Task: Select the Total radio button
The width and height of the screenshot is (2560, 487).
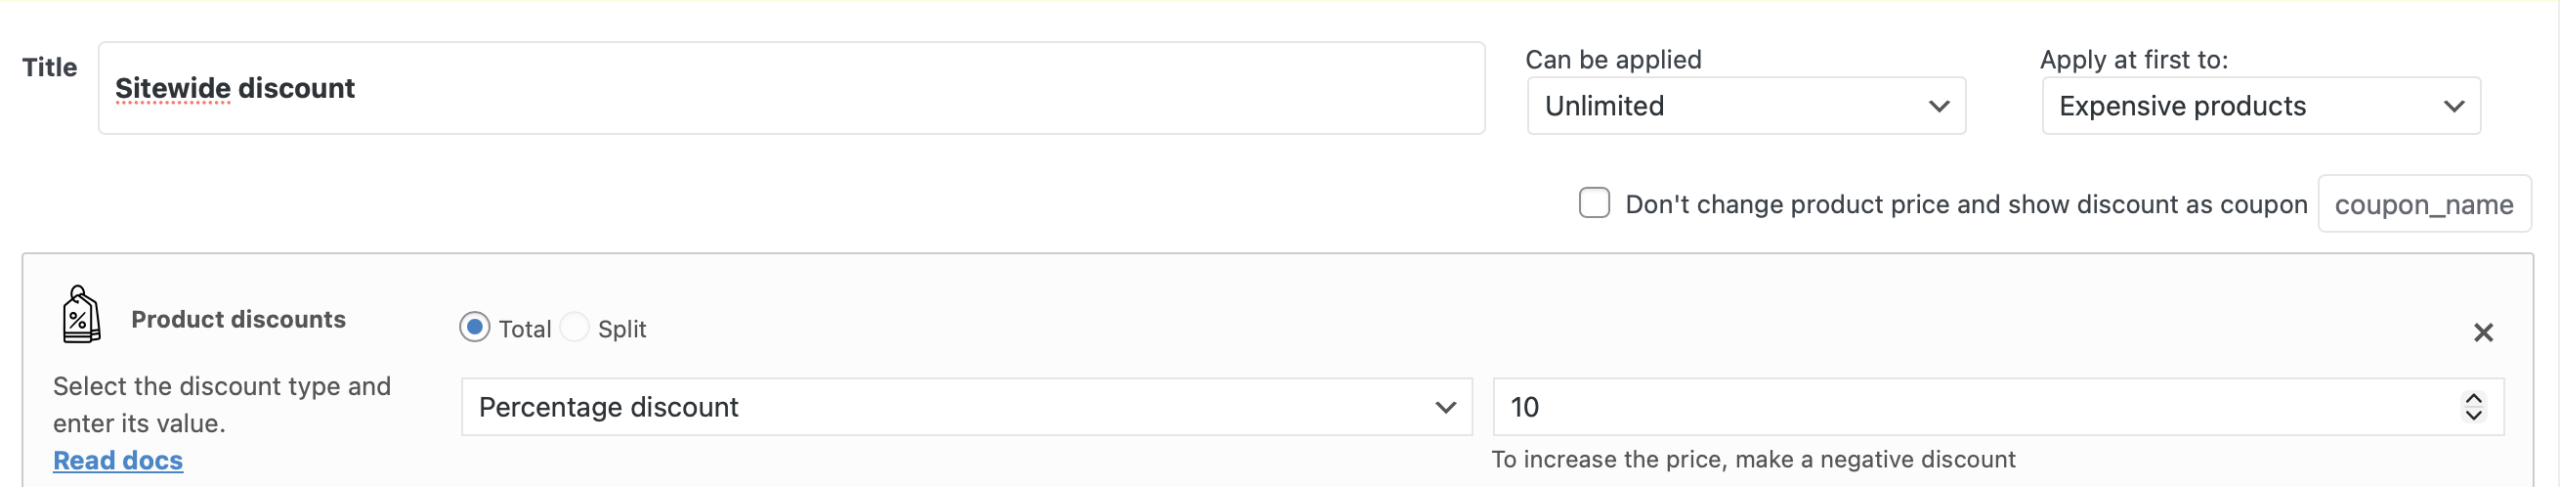Action: tap(475, 327)
